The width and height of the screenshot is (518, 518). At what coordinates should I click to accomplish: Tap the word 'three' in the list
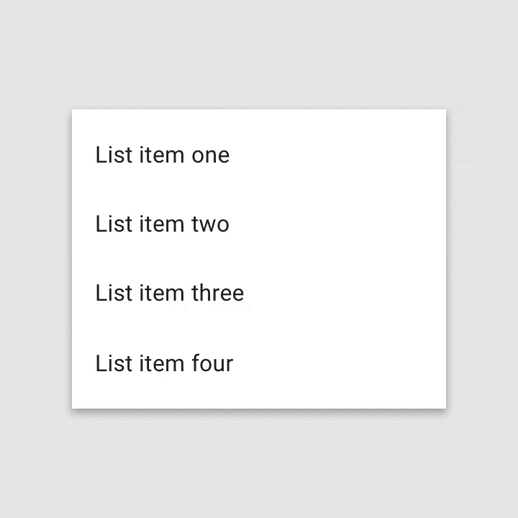point(218,293)
